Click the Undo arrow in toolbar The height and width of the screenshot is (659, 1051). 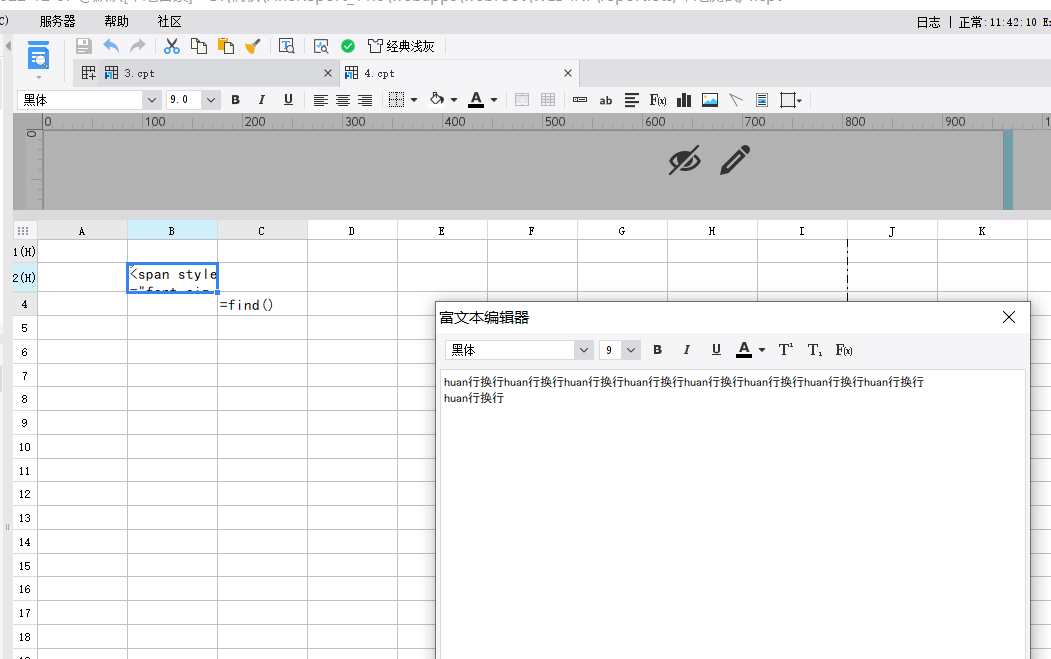pos(111,46)
